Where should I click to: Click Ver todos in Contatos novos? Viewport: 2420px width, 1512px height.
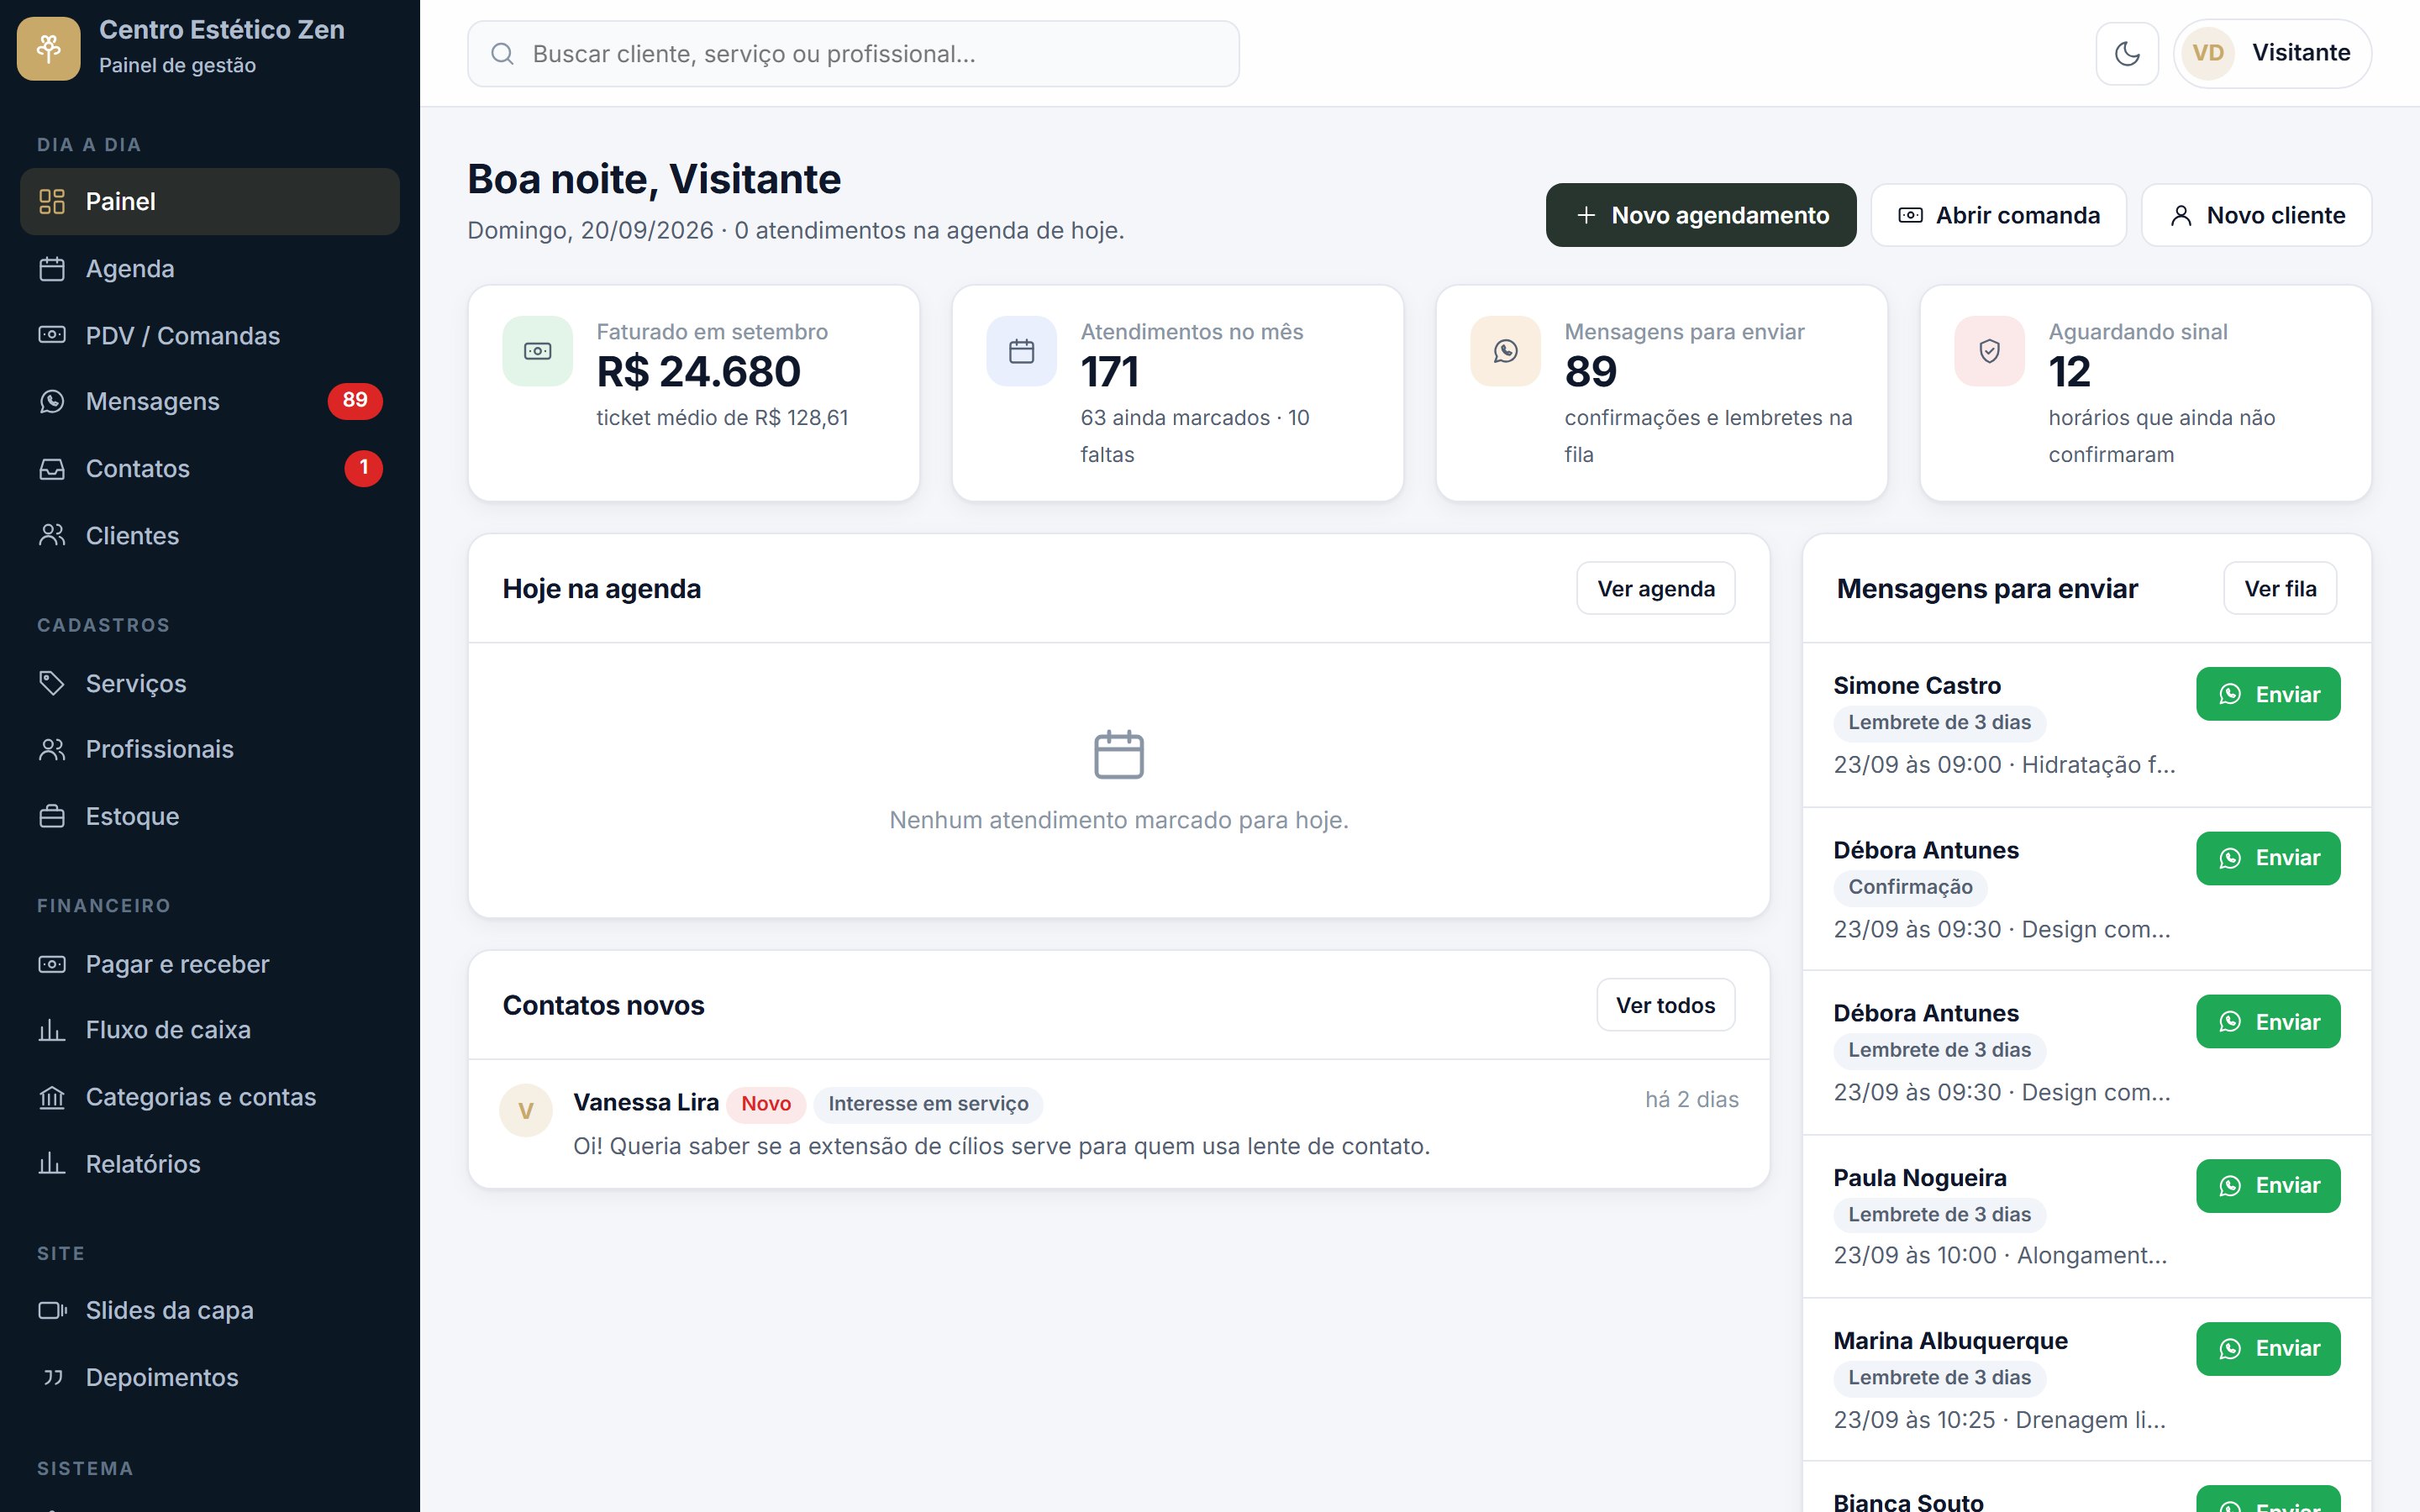(x=1666, y=1005)
